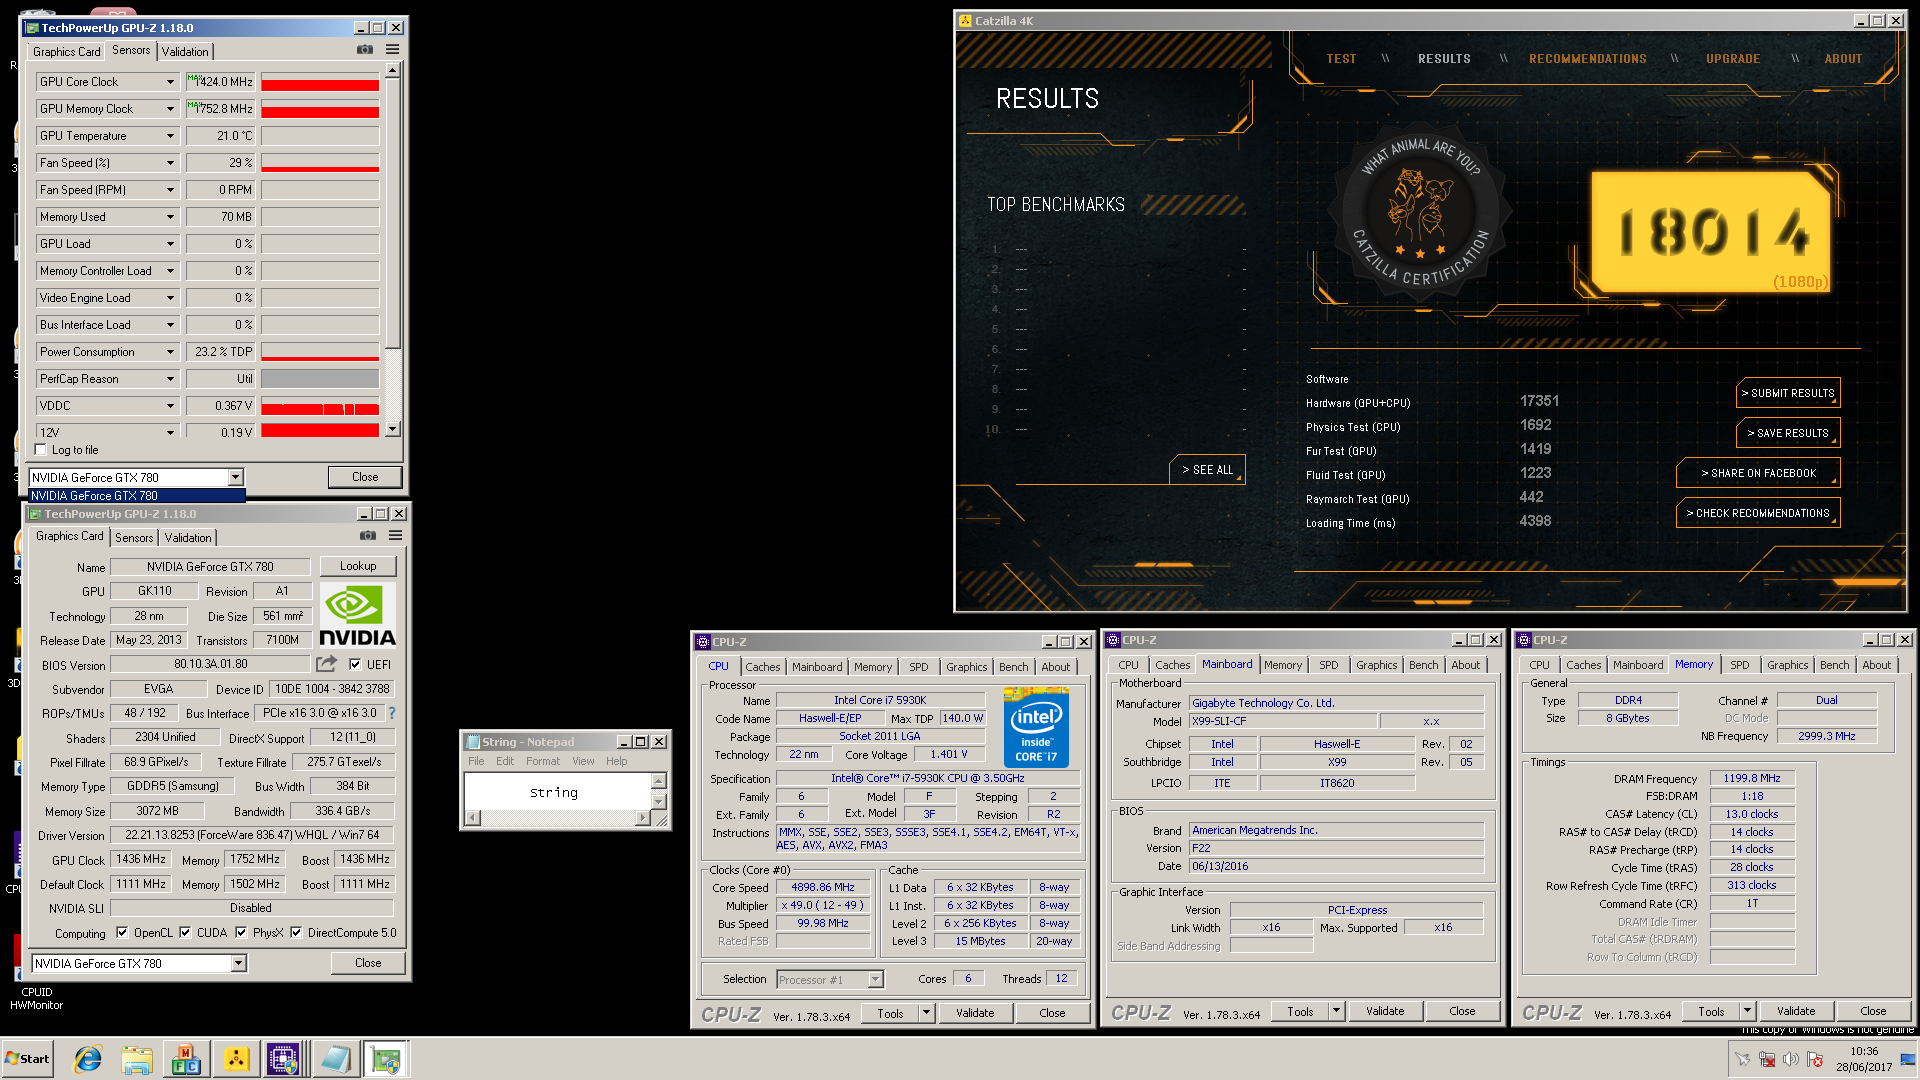Open the hamburger menu in GPU-Z Graphics Card window

396,536
